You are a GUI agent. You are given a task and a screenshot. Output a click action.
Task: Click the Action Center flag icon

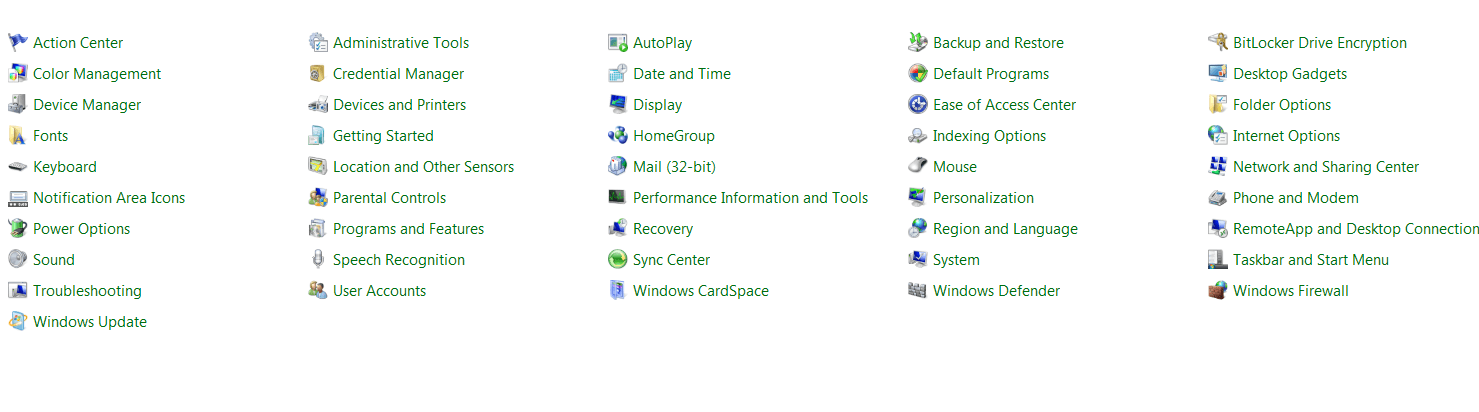click(18, 42)
